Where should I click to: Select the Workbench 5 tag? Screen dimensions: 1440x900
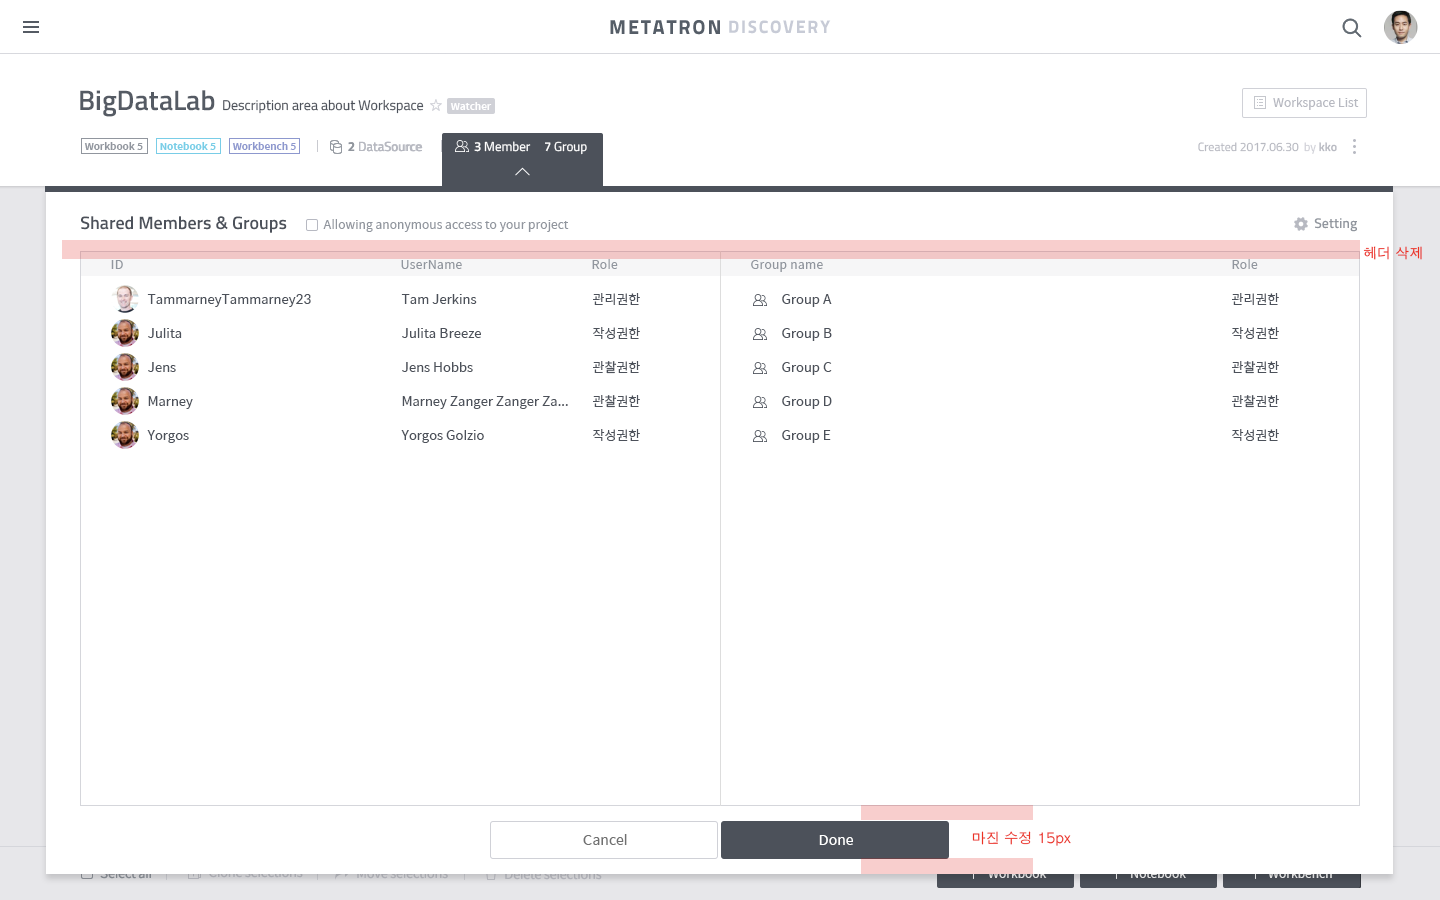coord(264,146)
